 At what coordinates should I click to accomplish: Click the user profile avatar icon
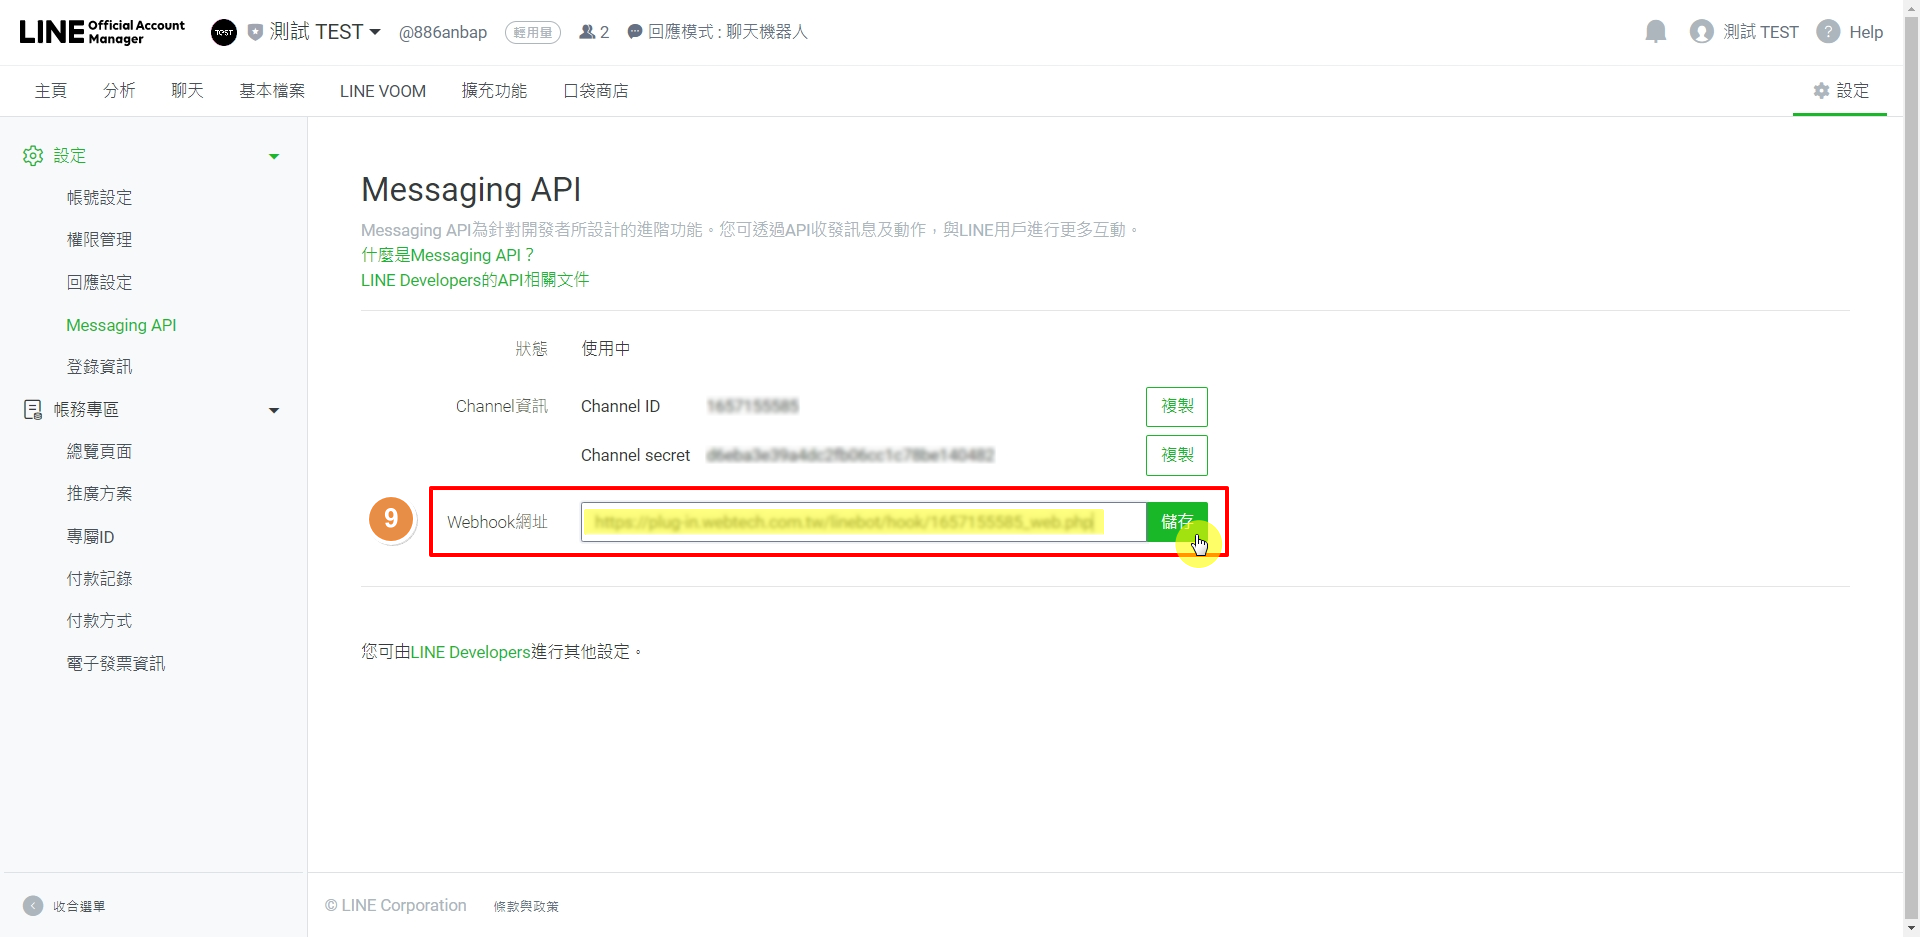click(x=1701, y=32)
